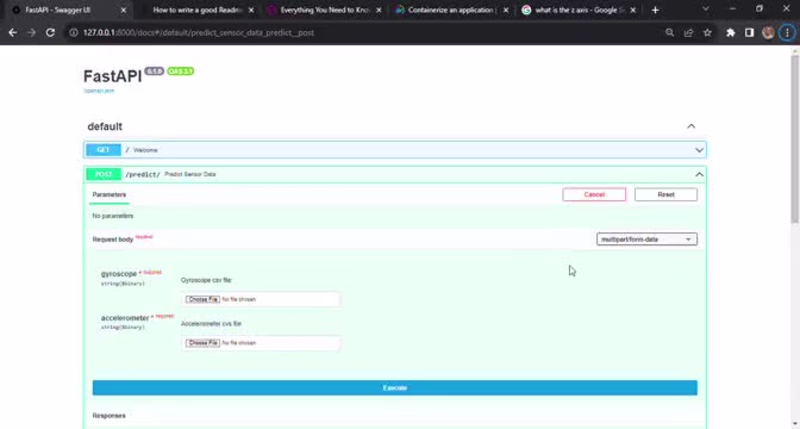Image resolution: width=800 pixels, height=429 pixels.
Task: Close the Everything You Need to Know tab
Action: [x=379, y=10]
